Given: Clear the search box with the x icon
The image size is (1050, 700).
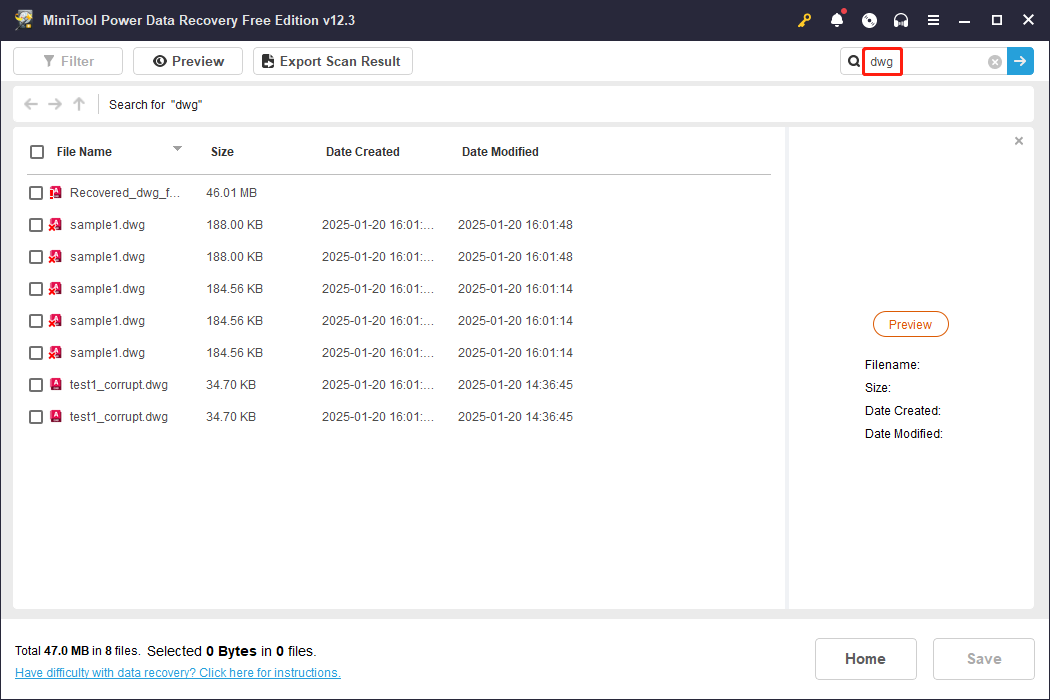Looking at the screenshot, I should [994, 61].
